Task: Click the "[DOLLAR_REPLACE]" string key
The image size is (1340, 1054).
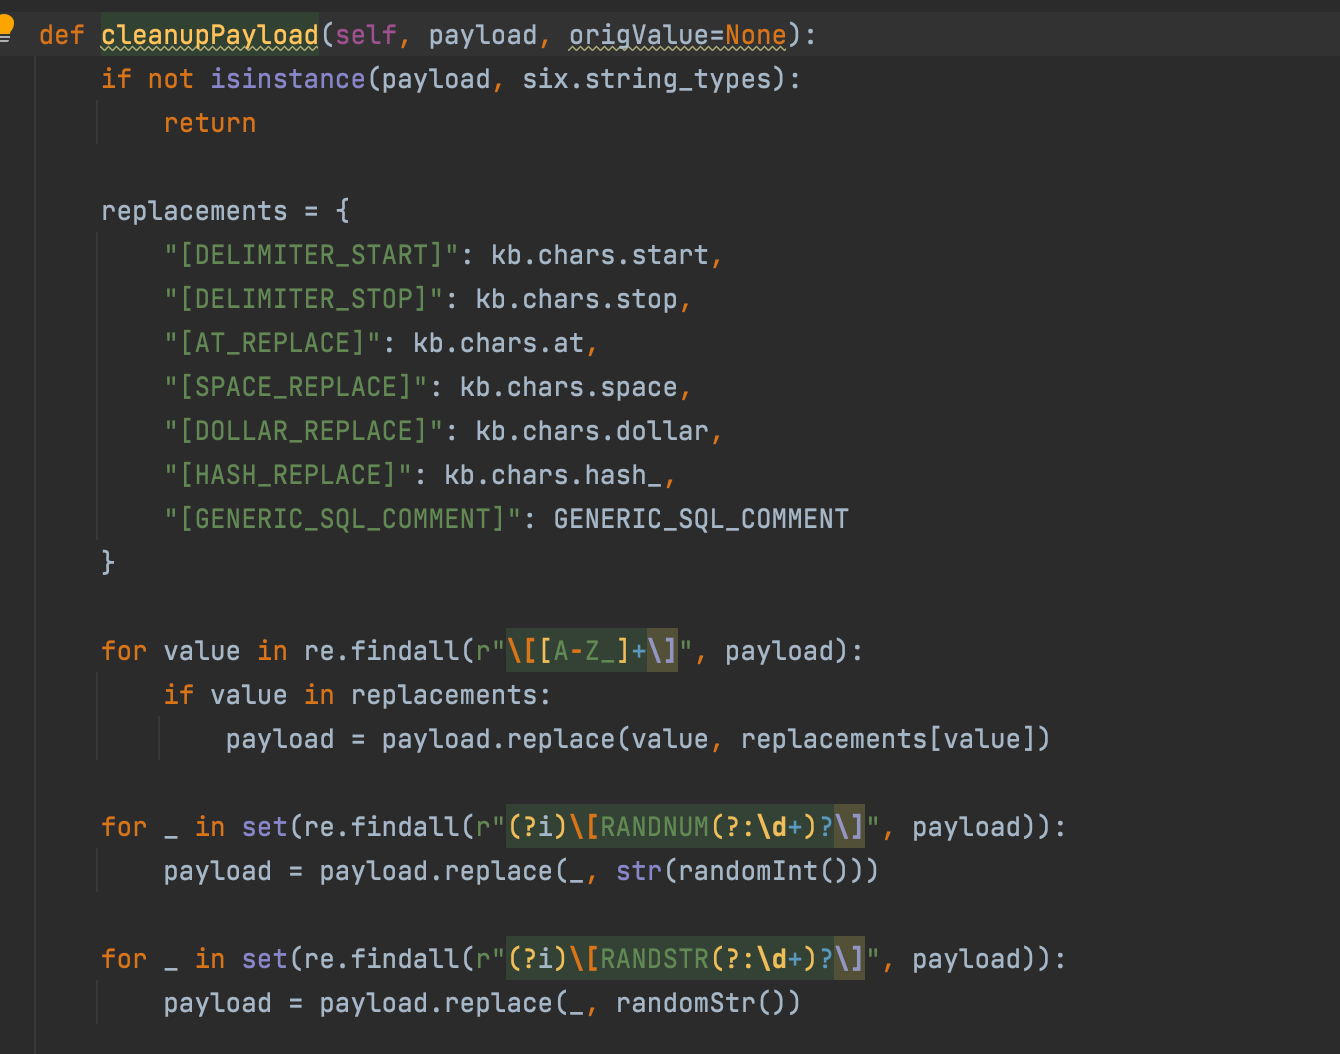Action: tap(303, 432)
